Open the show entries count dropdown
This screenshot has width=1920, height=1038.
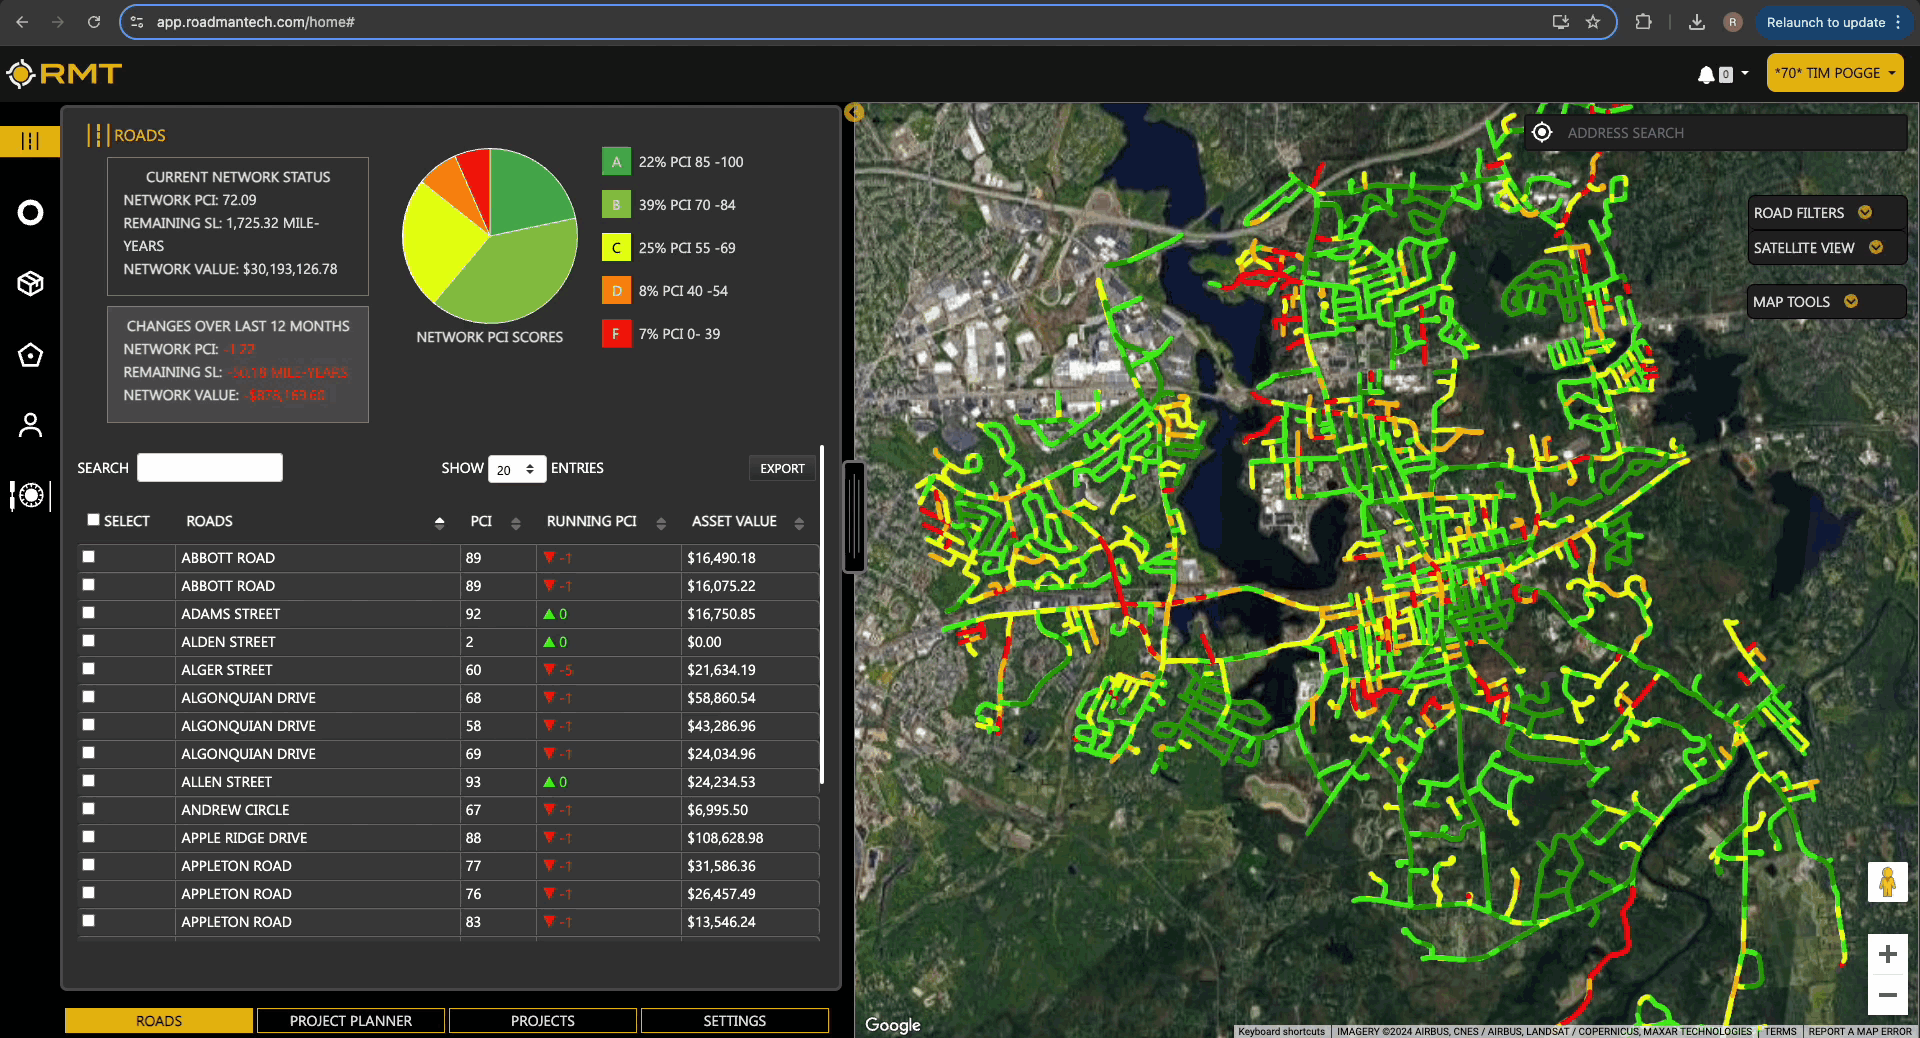click(x=516, y=469)
